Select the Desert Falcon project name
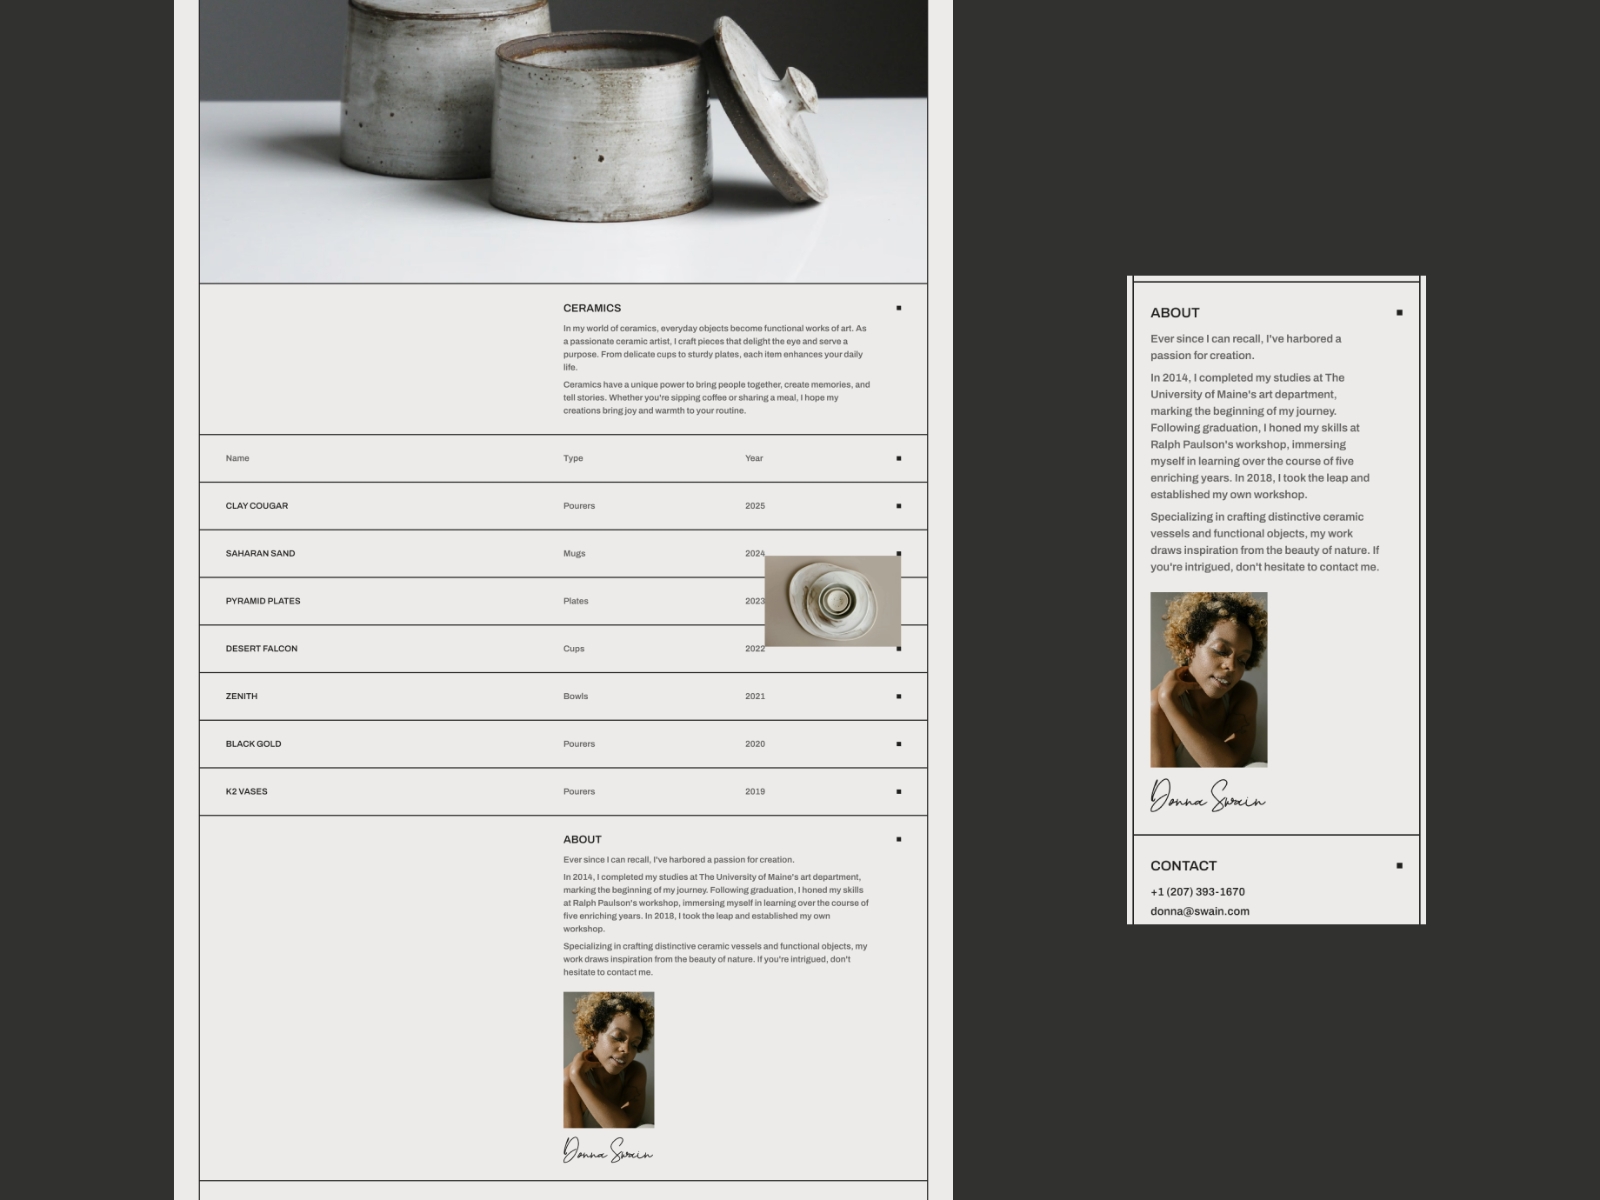 coord(261,649)
